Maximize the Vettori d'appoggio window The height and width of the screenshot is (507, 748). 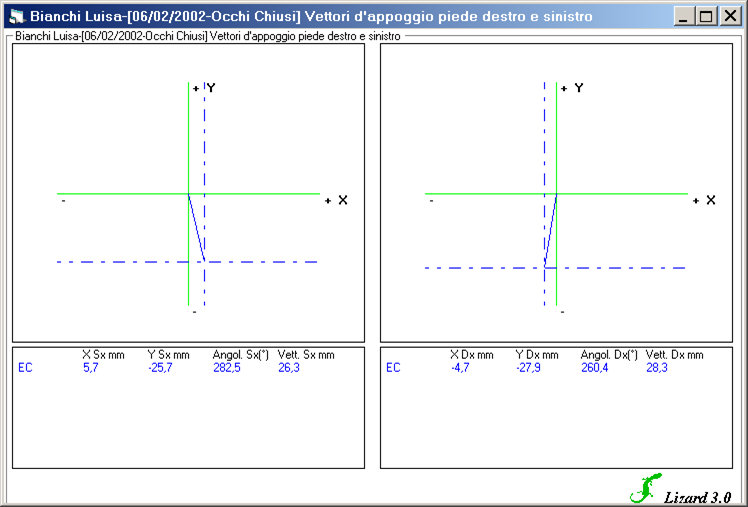[x=706, y=17]
